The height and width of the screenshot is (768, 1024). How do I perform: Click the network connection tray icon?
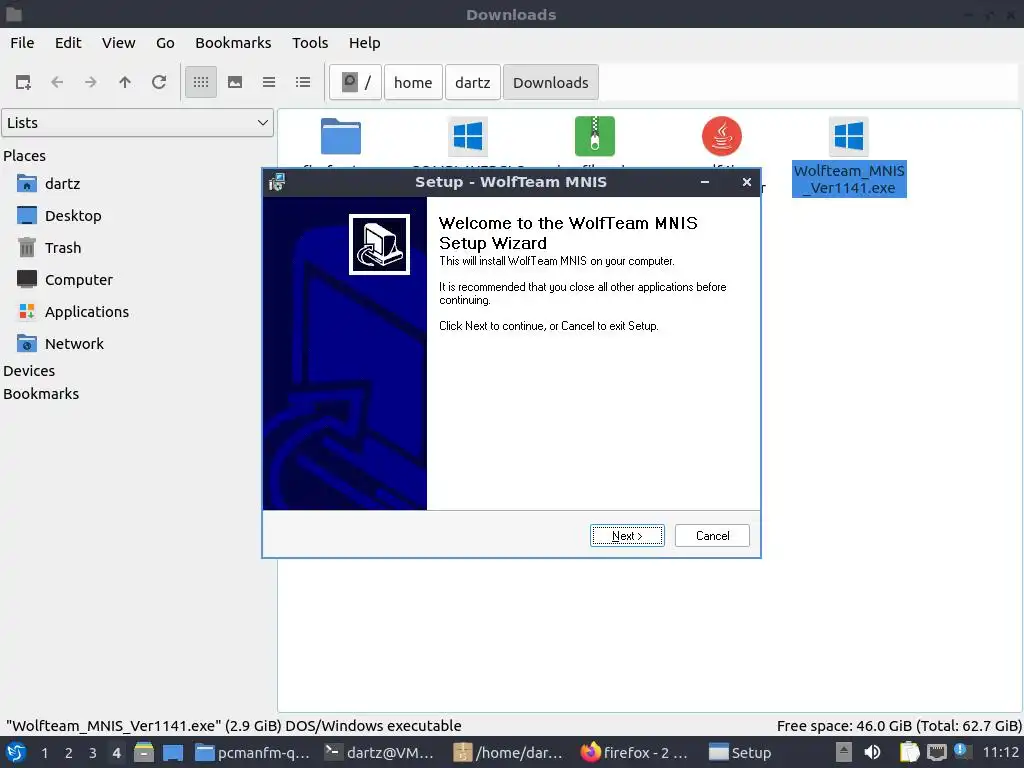coord(936,752)
